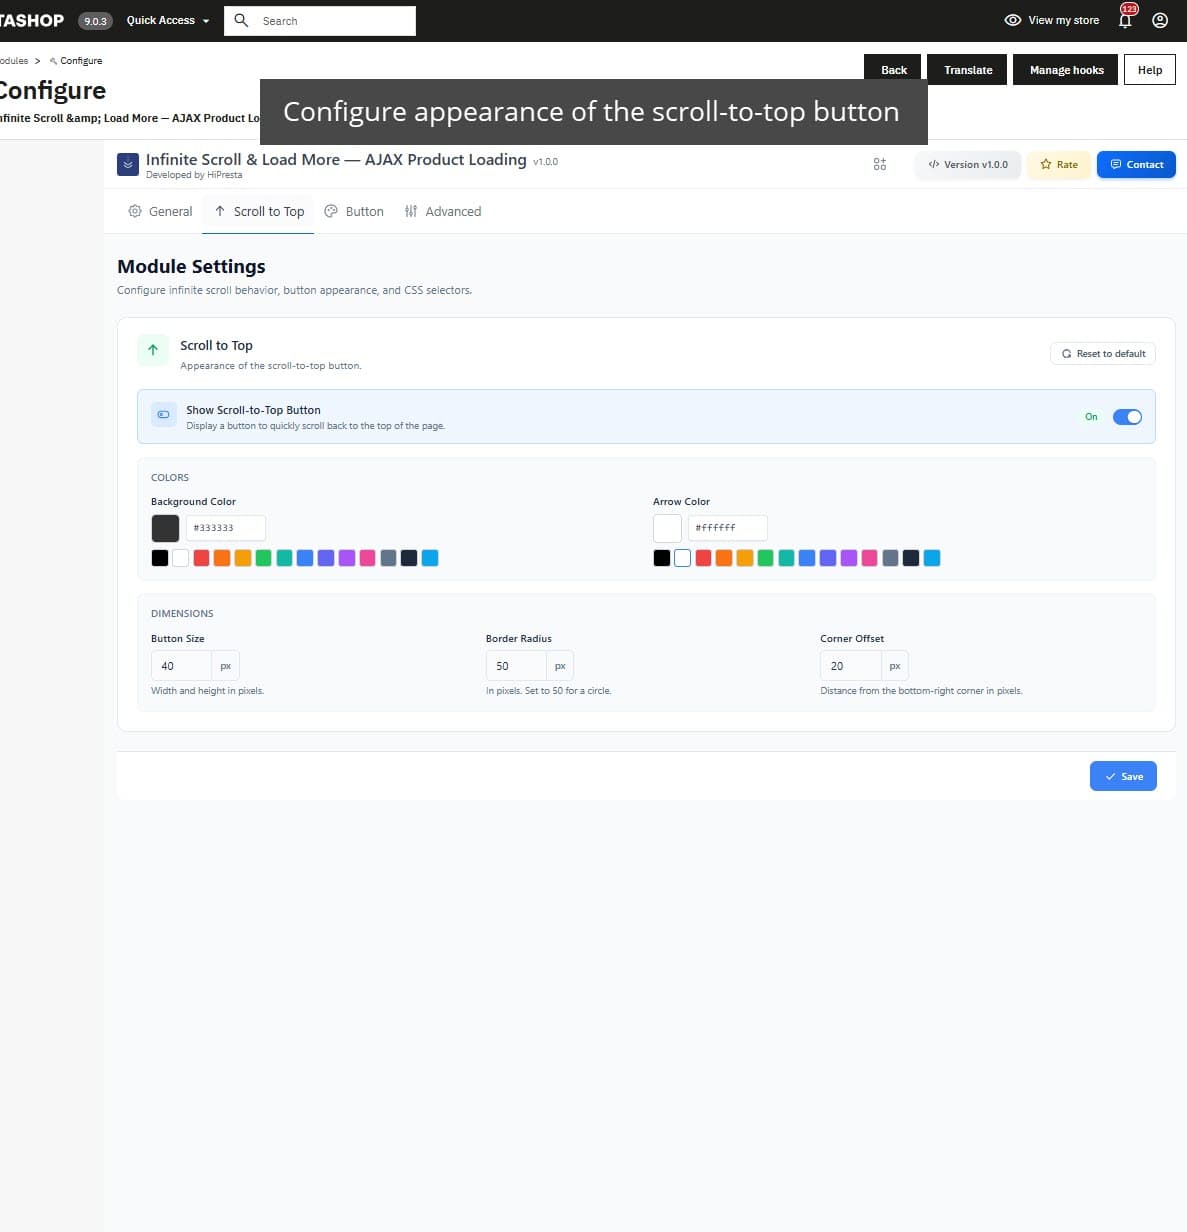This screenshot has height=1232, width=1187.
Task: Click the module logo icon next to Infinite Scroll title
Action: tap(128, 165)
